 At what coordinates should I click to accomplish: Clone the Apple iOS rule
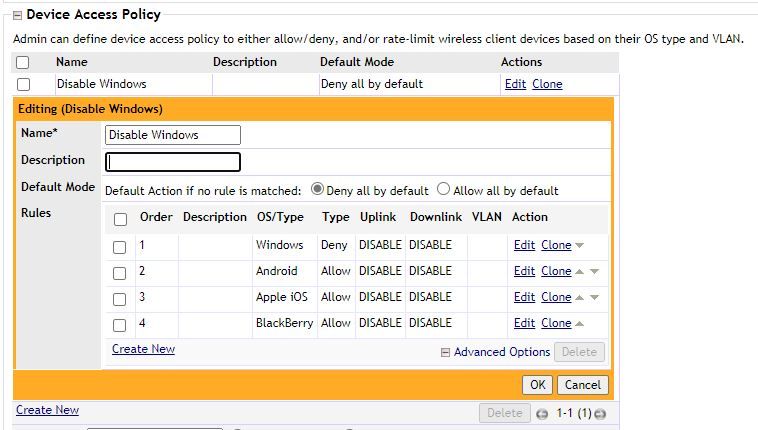pos(555,297)
